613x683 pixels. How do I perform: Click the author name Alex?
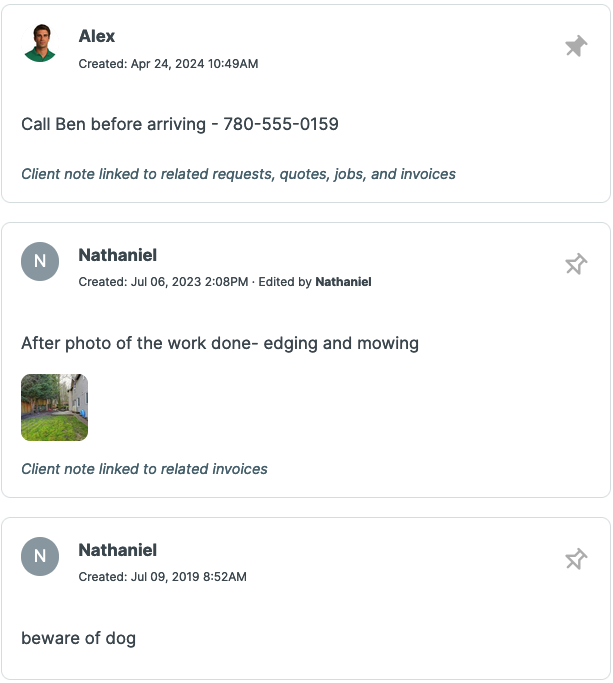tap(97, 36)
